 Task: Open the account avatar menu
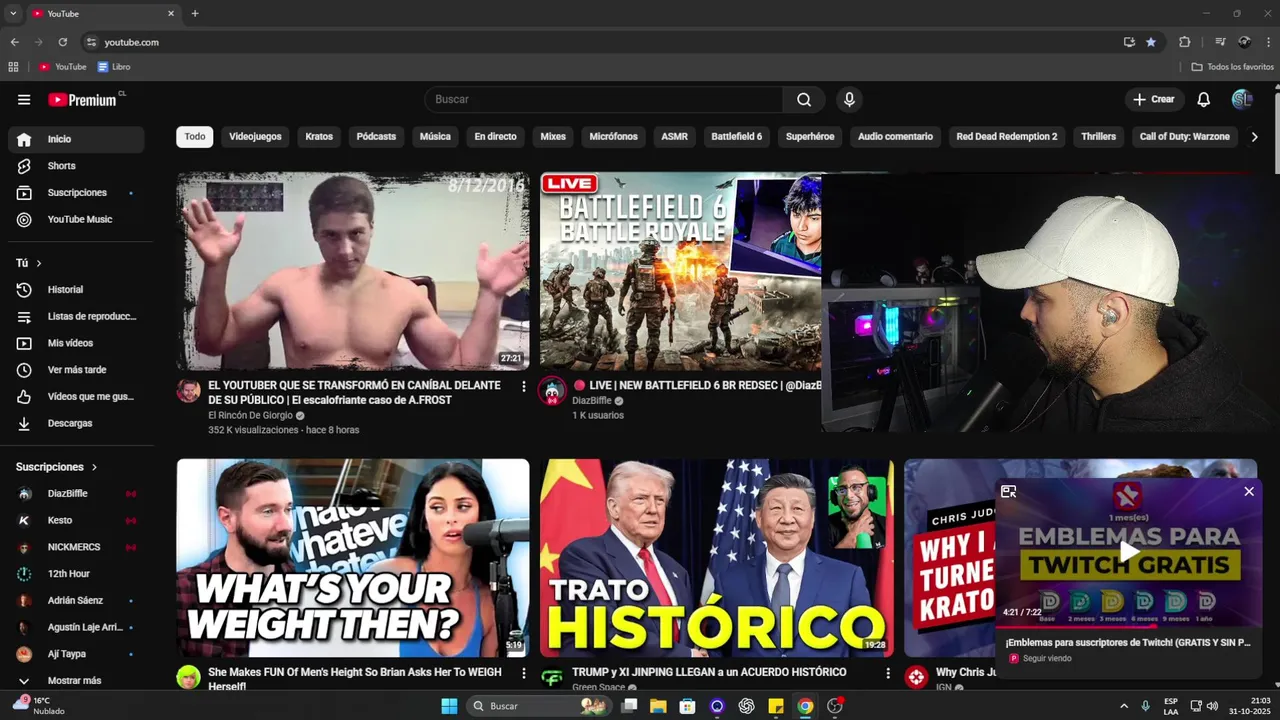1242,99
